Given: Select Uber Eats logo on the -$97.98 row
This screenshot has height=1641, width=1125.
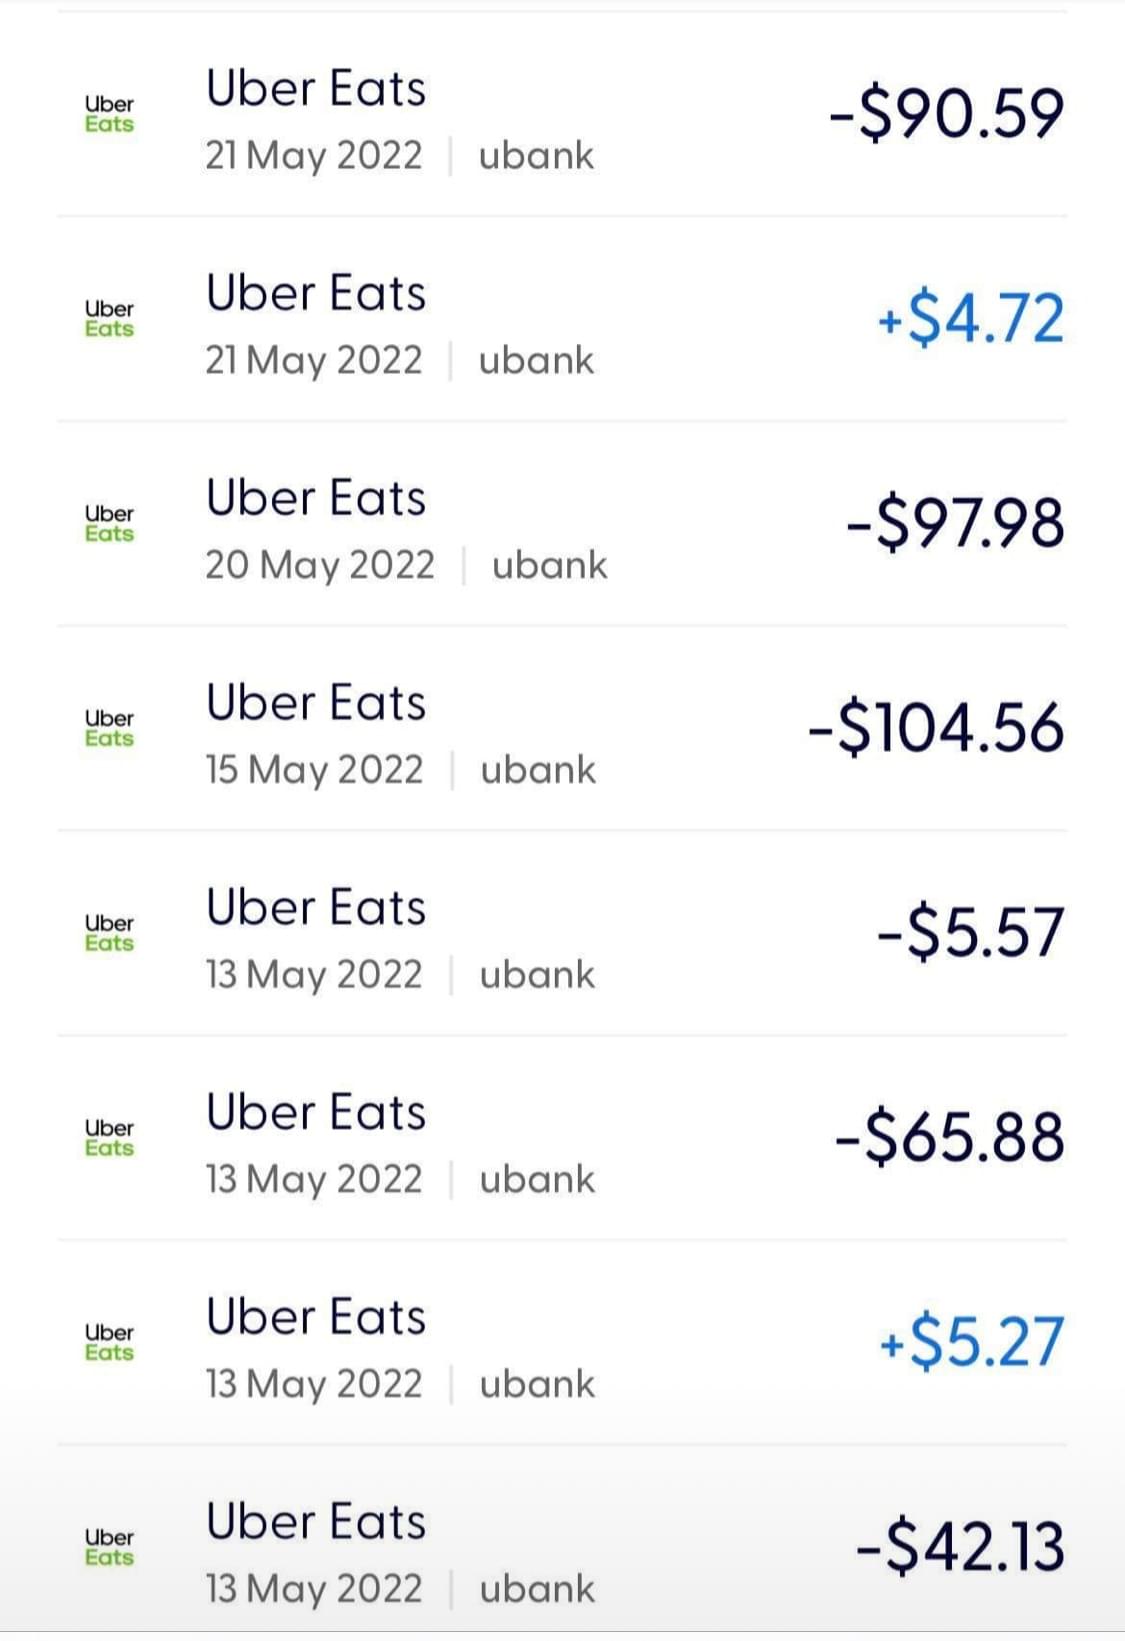Looking at the screenshot, I should (x=109, y=523).
